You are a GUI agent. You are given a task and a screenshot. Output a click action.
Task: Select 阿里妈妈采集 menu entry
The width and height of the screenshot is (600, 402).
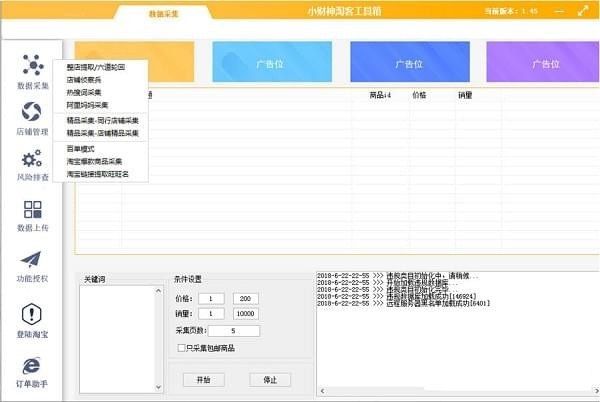(87, 105)
